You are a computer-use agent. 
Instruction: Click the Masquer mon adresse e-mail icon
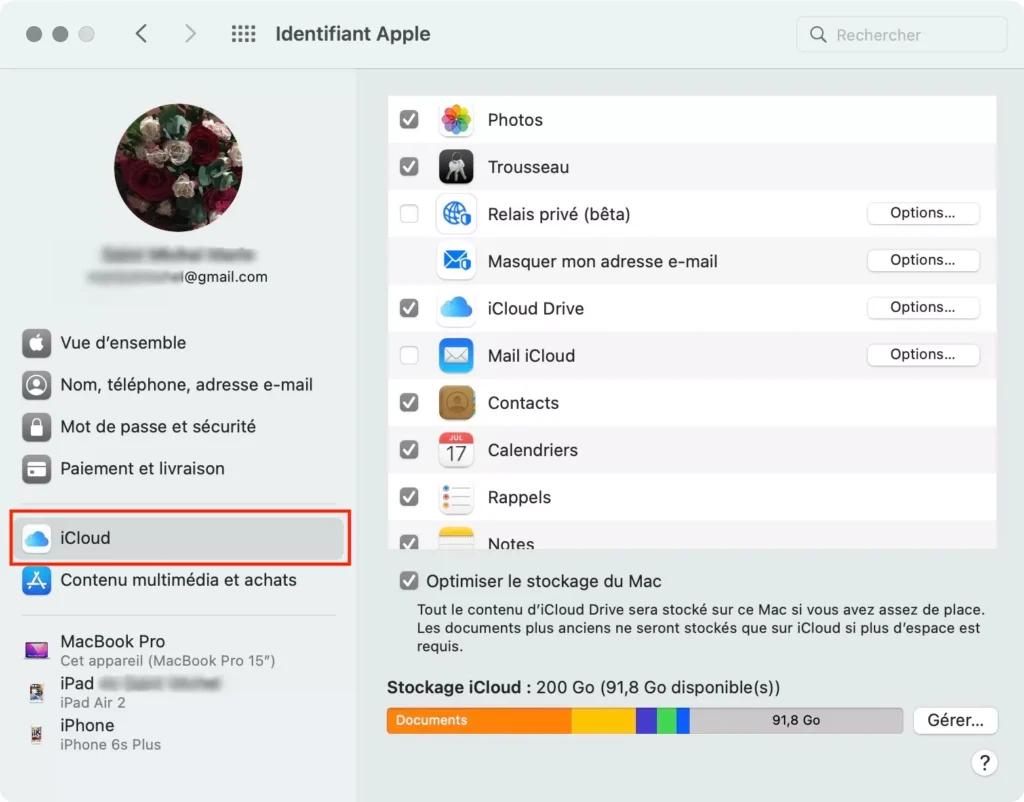pos(456,261)
